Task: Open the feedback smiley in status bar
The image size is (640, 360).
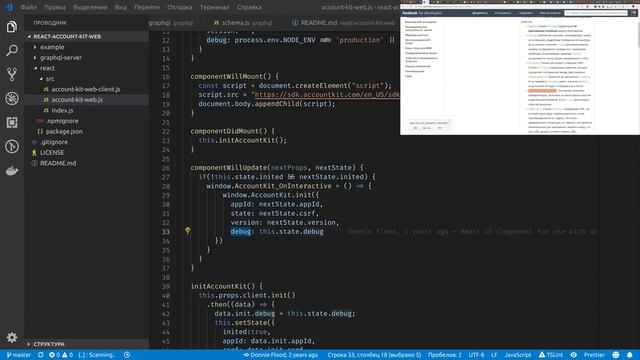Action: click(616, 355)
